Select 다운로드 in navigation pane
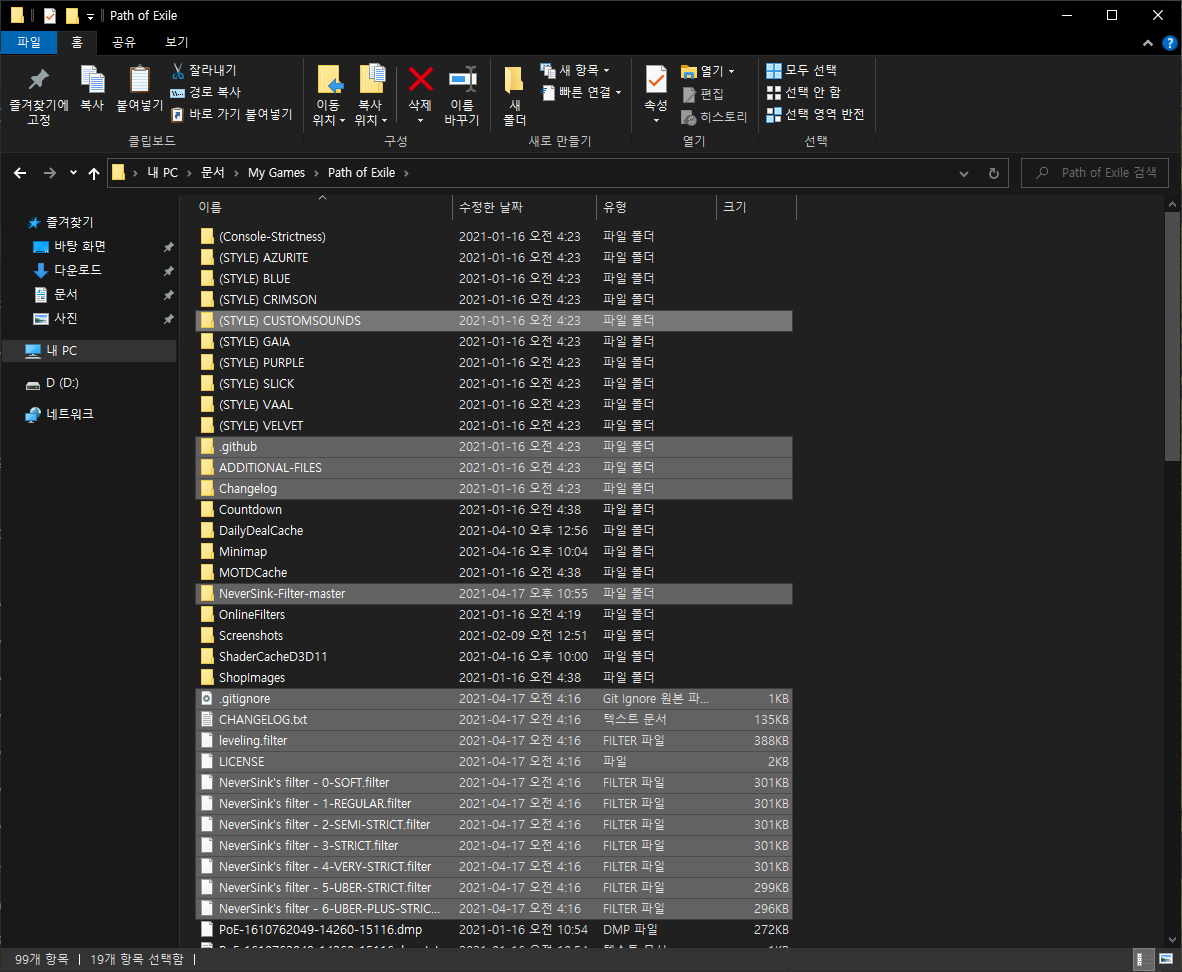This screenshot has width=1182, height=972. pyautogui.click(x=77, y=270)
